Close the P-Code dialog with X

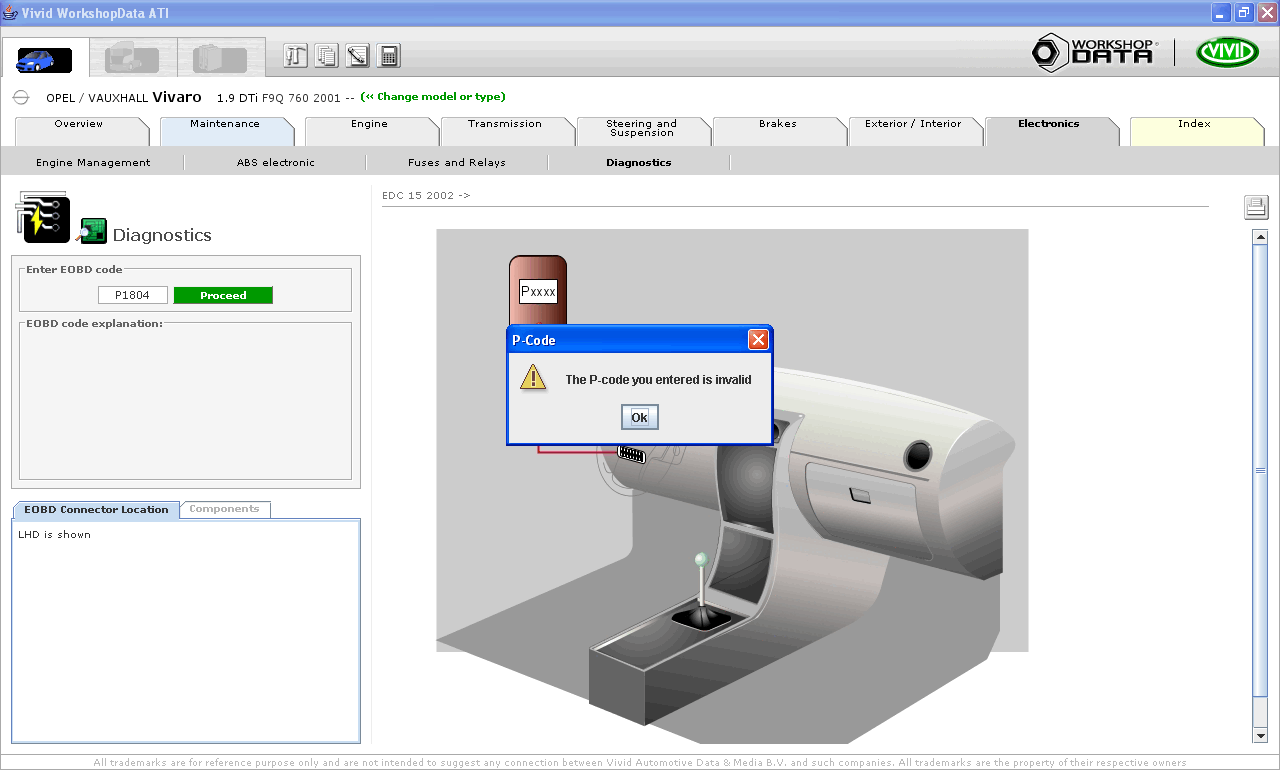point(758,340)
